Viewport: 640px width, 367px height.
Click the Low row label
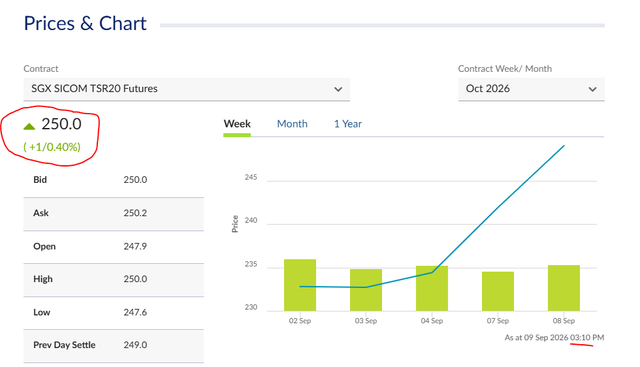(42, 312)
